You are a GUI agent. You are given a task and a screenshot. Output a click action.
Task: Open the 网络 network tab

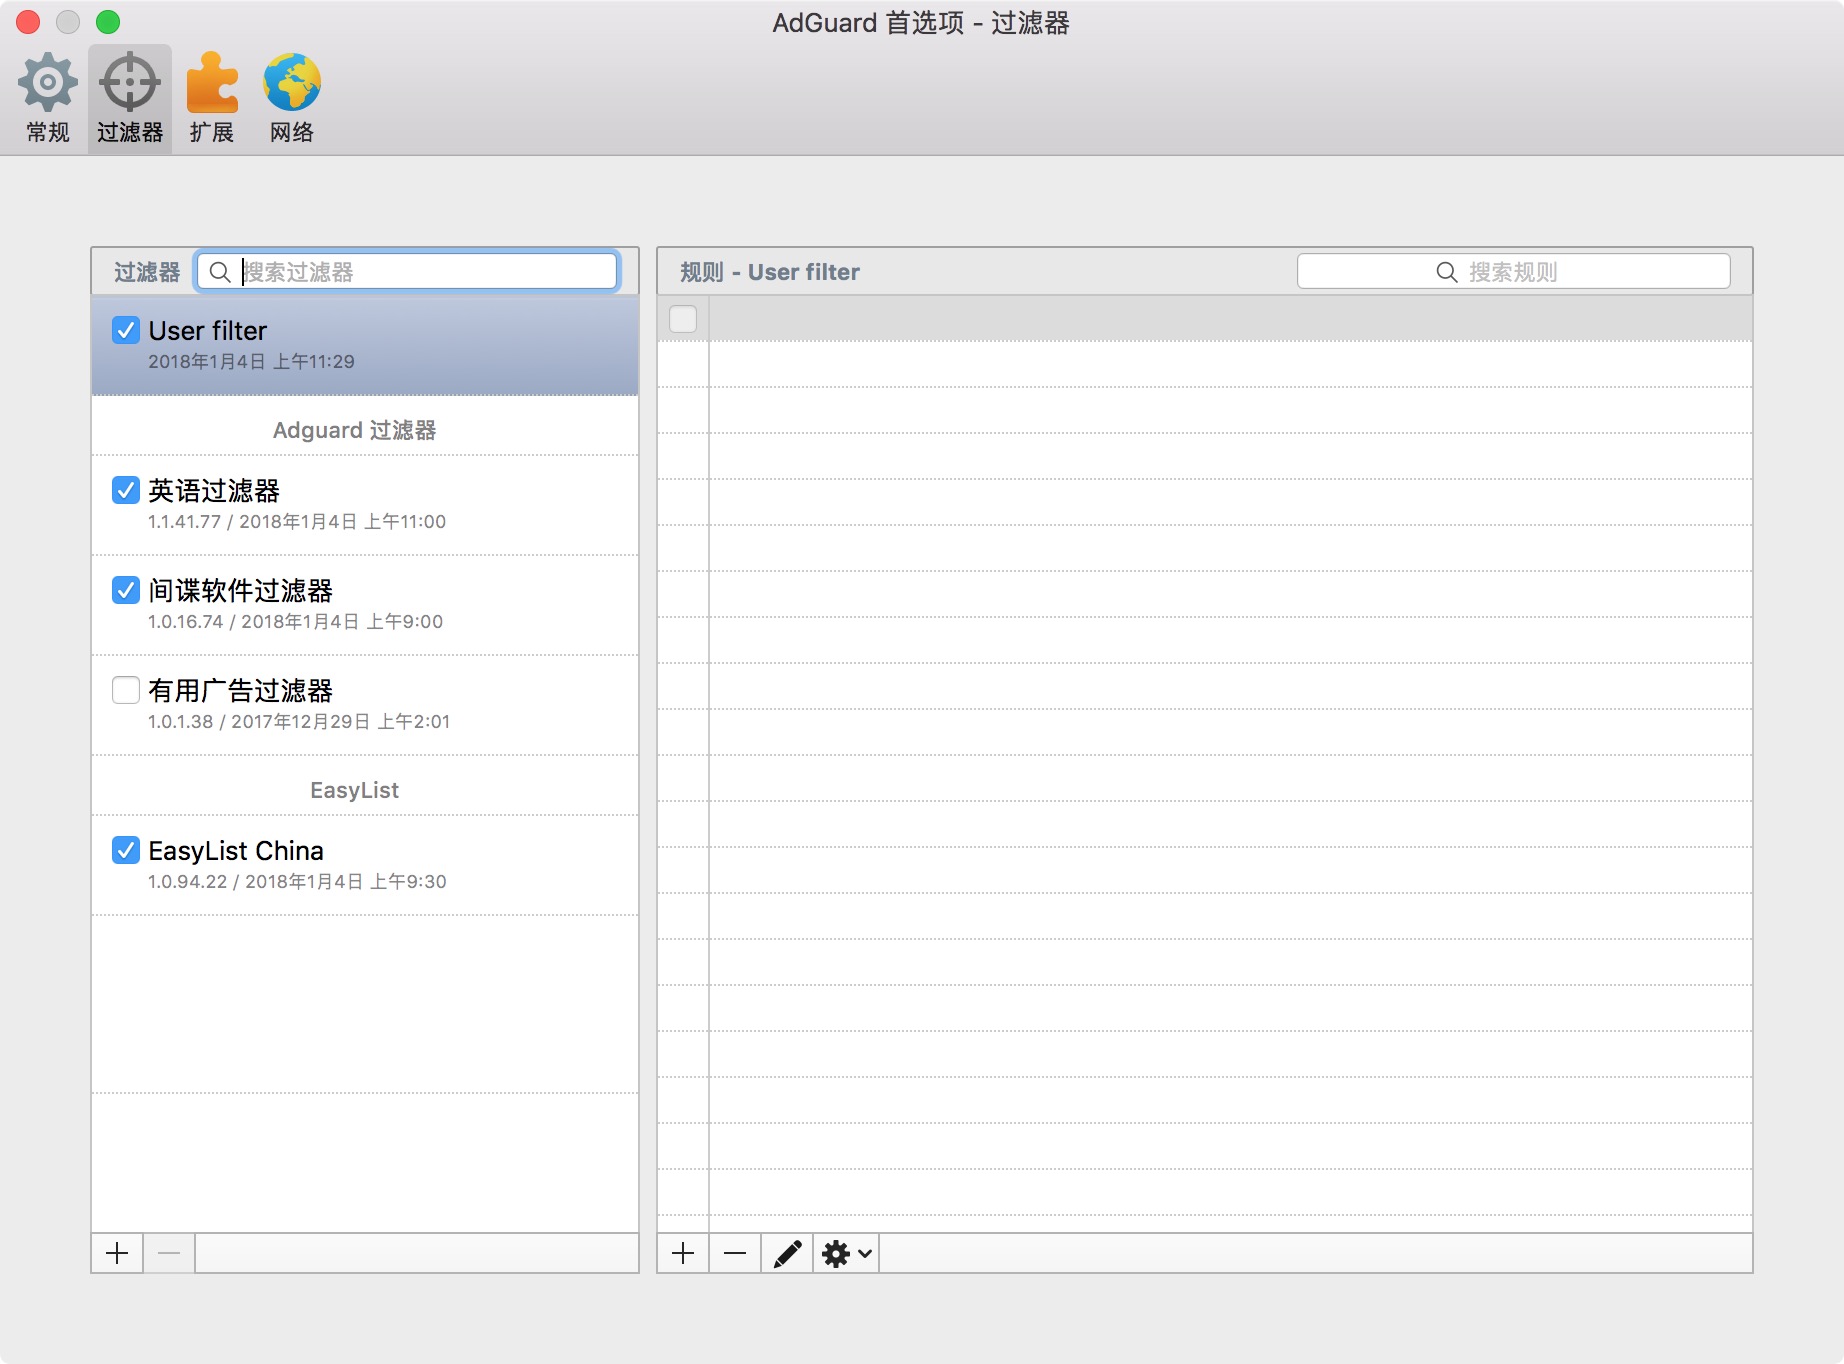[x=292, y=99]
